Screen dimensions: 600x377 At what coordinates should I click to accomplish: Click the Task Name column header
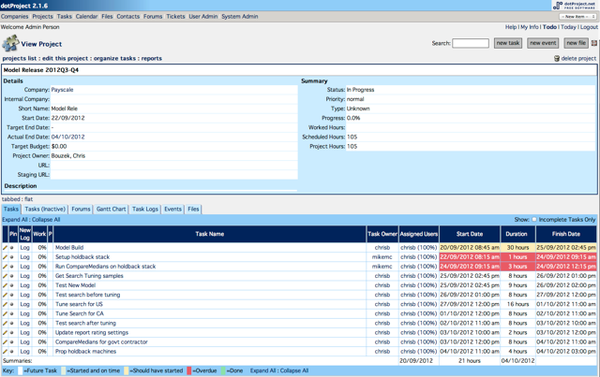[x=210, y=234]
